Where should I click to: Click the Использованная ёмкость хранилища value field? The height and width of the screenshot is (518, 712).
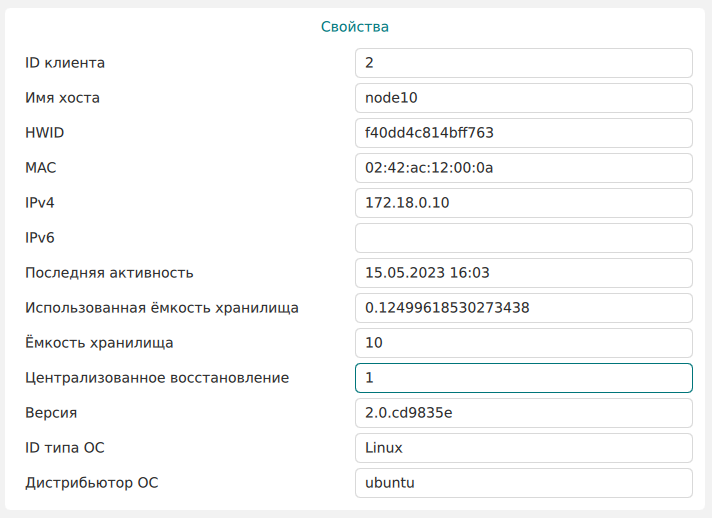click(x=523, y=308)
